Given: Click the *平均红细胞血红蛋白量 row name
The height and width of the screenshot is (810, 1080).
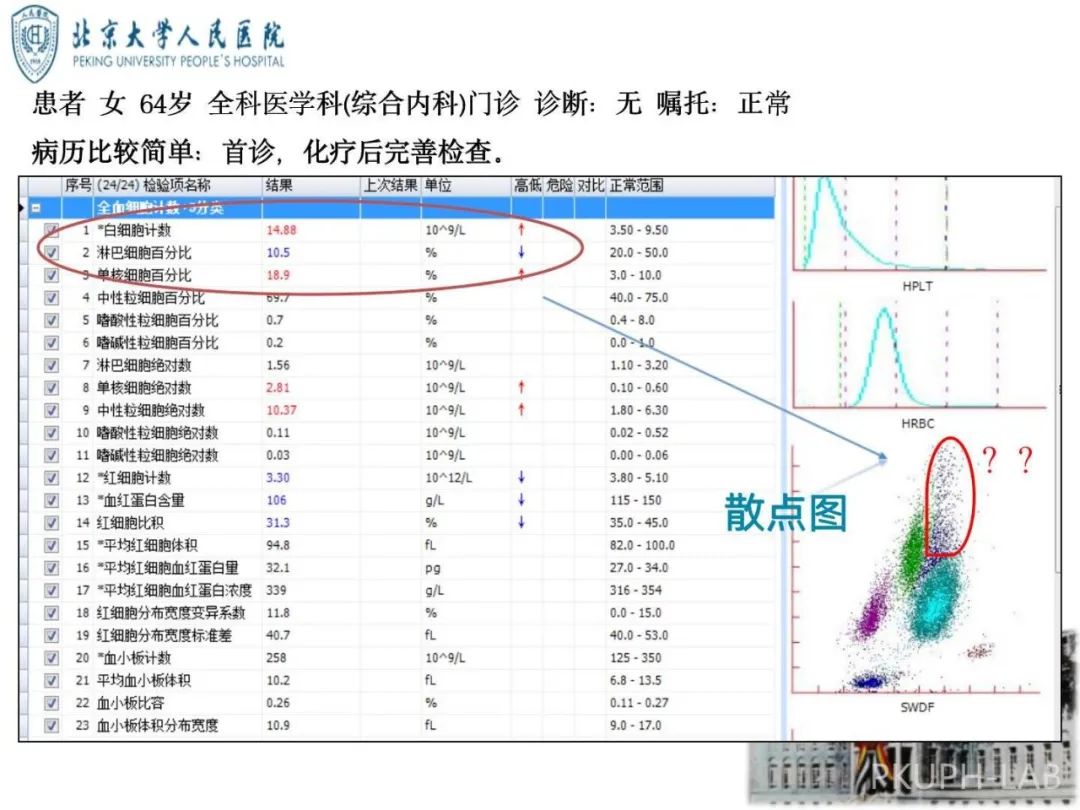Looking at the screenshot, I should point(167,568).
